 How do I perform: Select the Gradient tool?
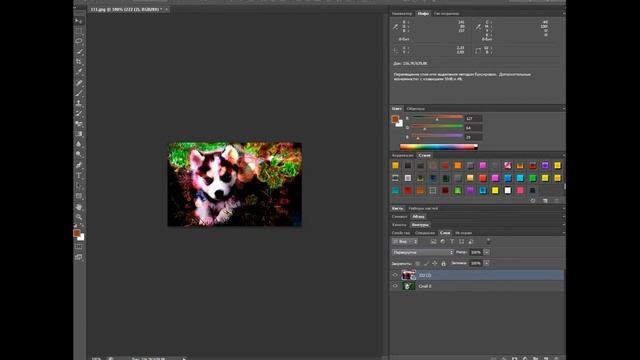click(79, 134)
